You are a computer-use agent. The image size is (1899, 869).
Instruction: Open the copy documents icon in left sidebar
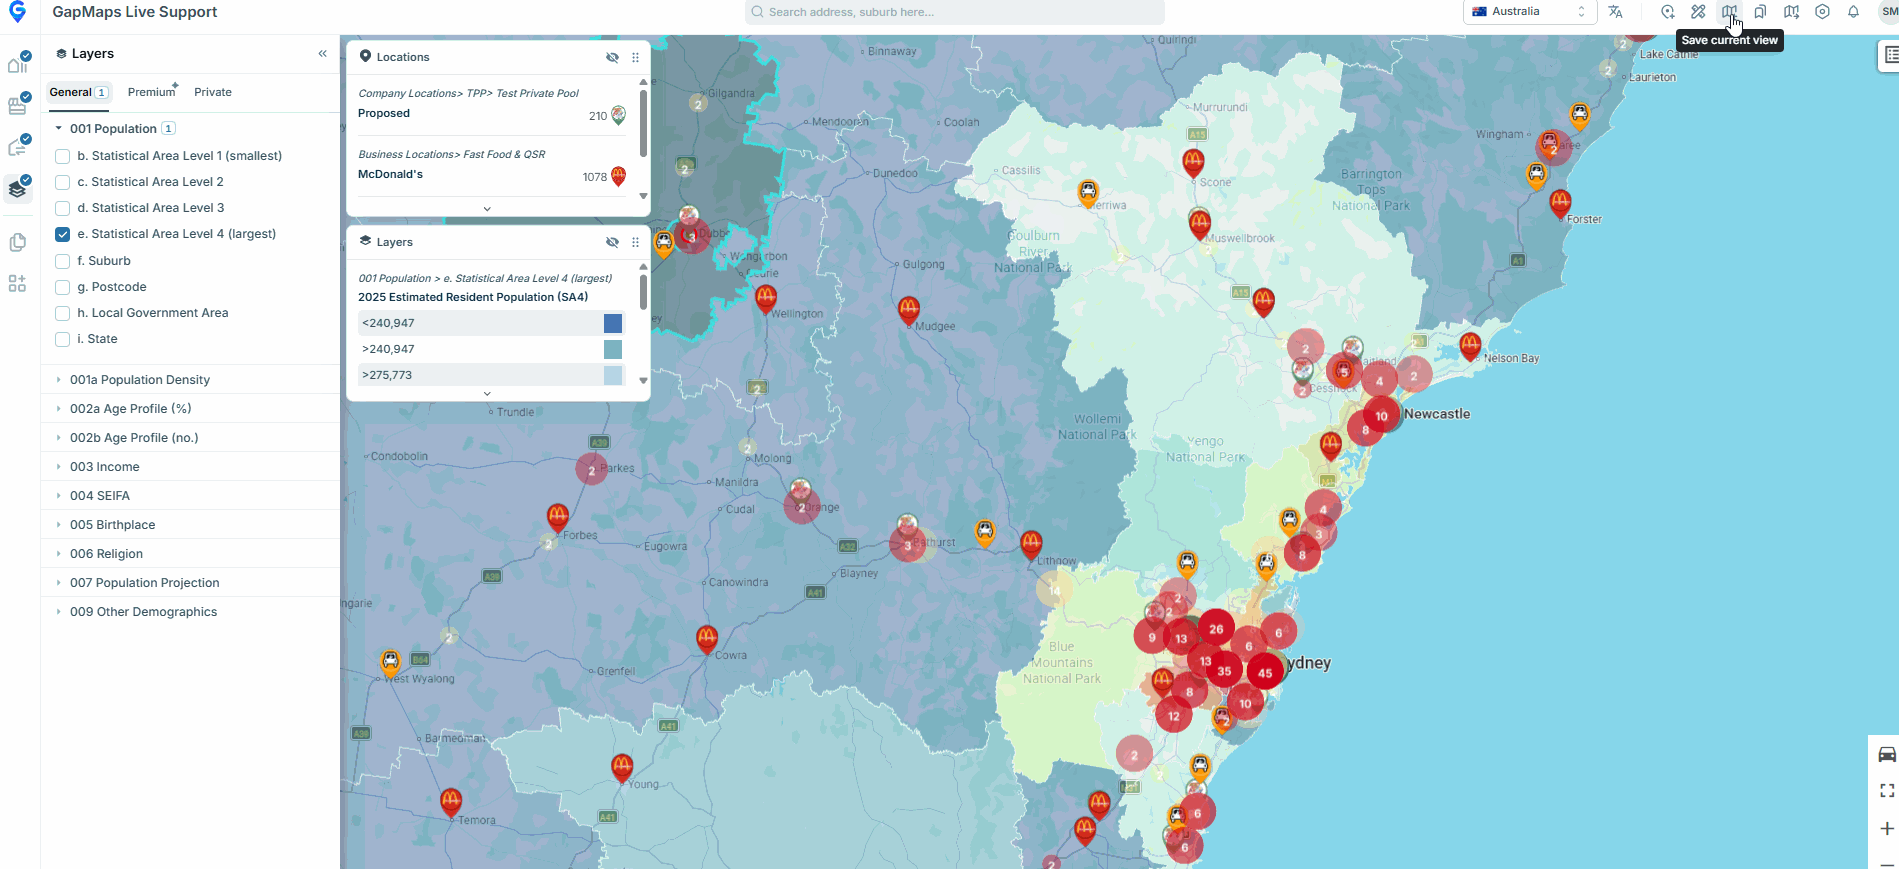click(17, 242)
